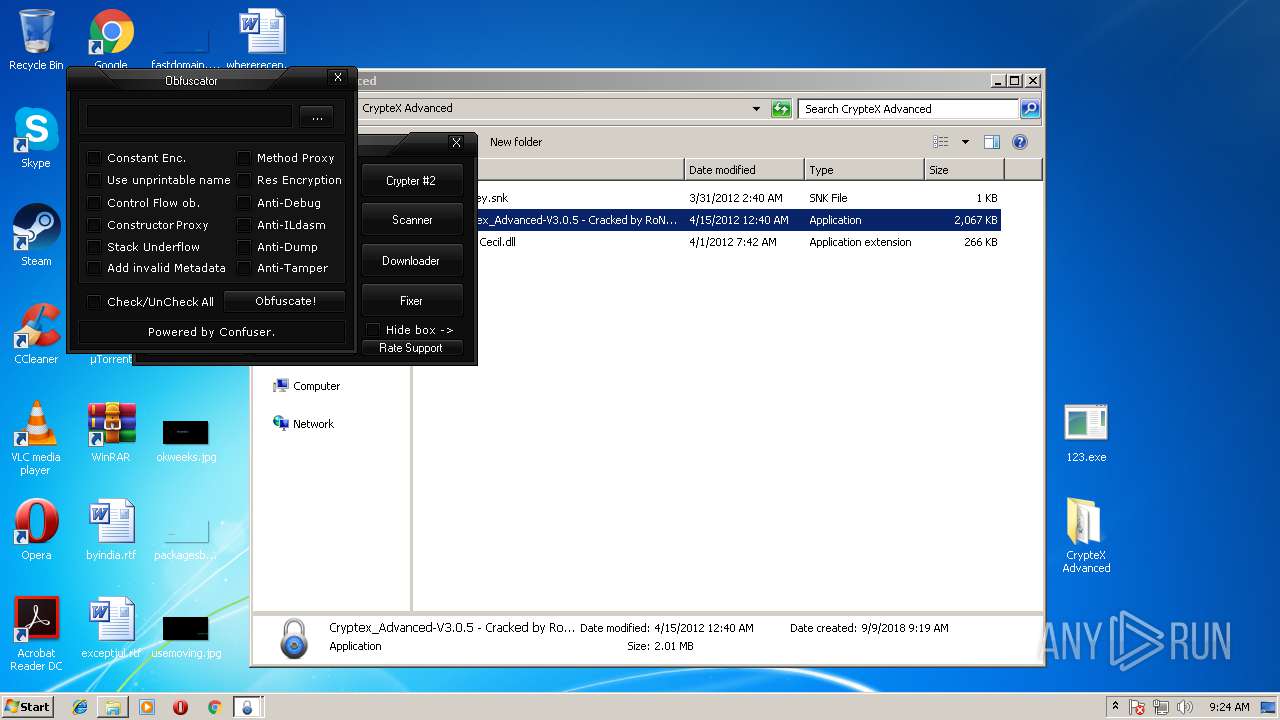Click the network tray icon

tap(1161, 707)
